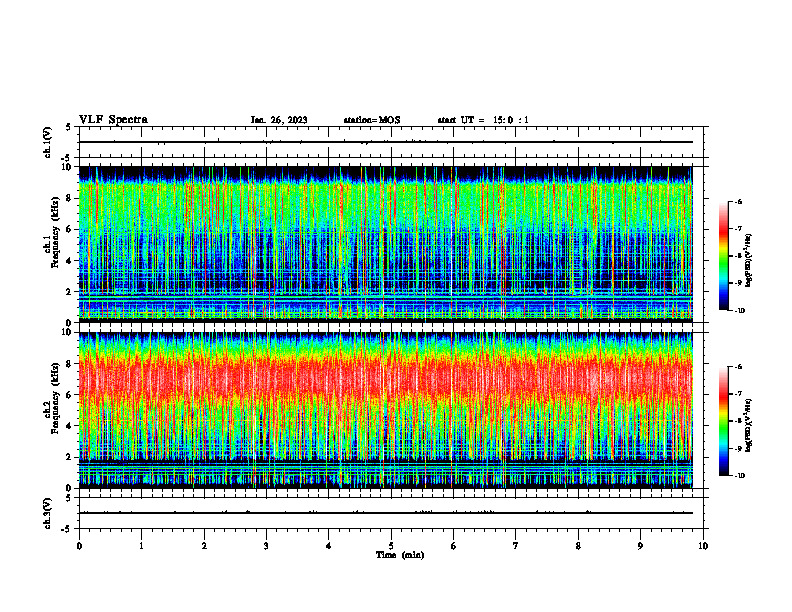This screenshot has height=612, width=792.
Task: Click tick label "10" on the Time axis
Action: click(703, 546)
